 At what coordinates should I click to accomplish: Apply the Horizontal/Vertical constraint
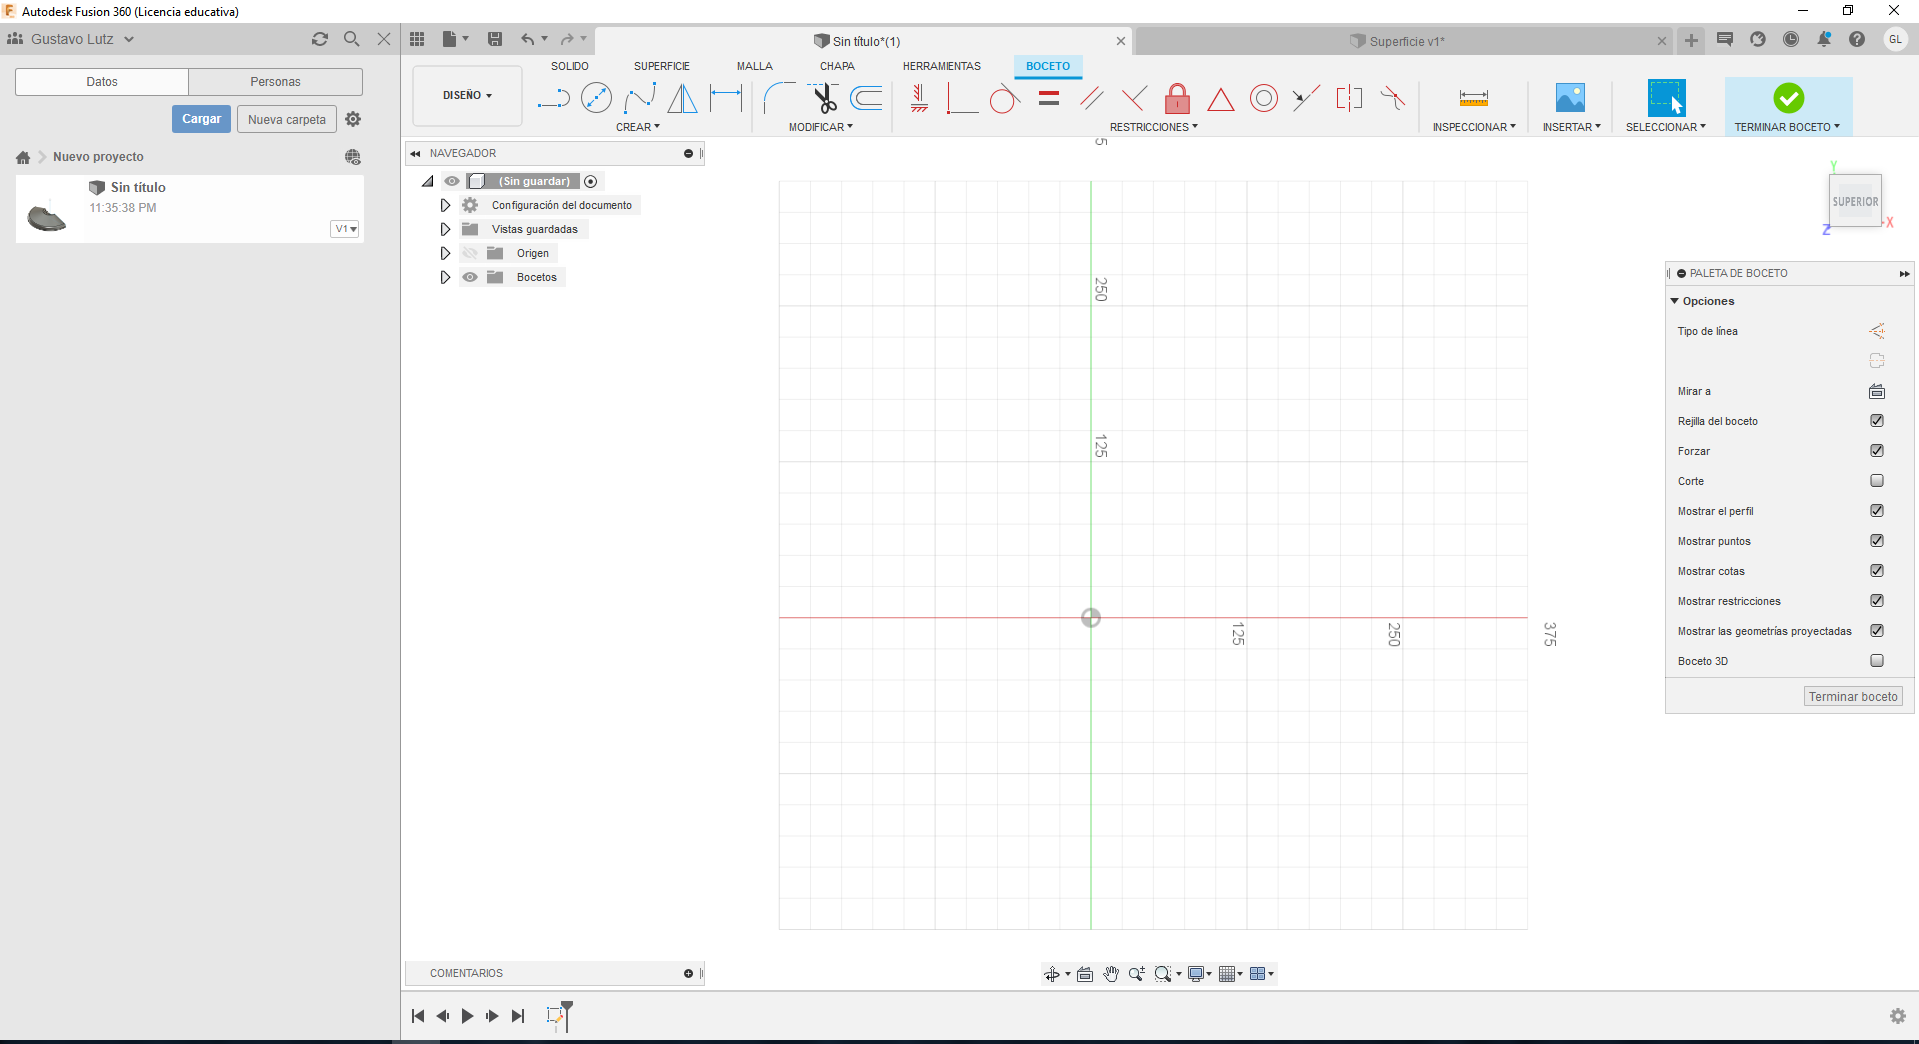[919, 98]
